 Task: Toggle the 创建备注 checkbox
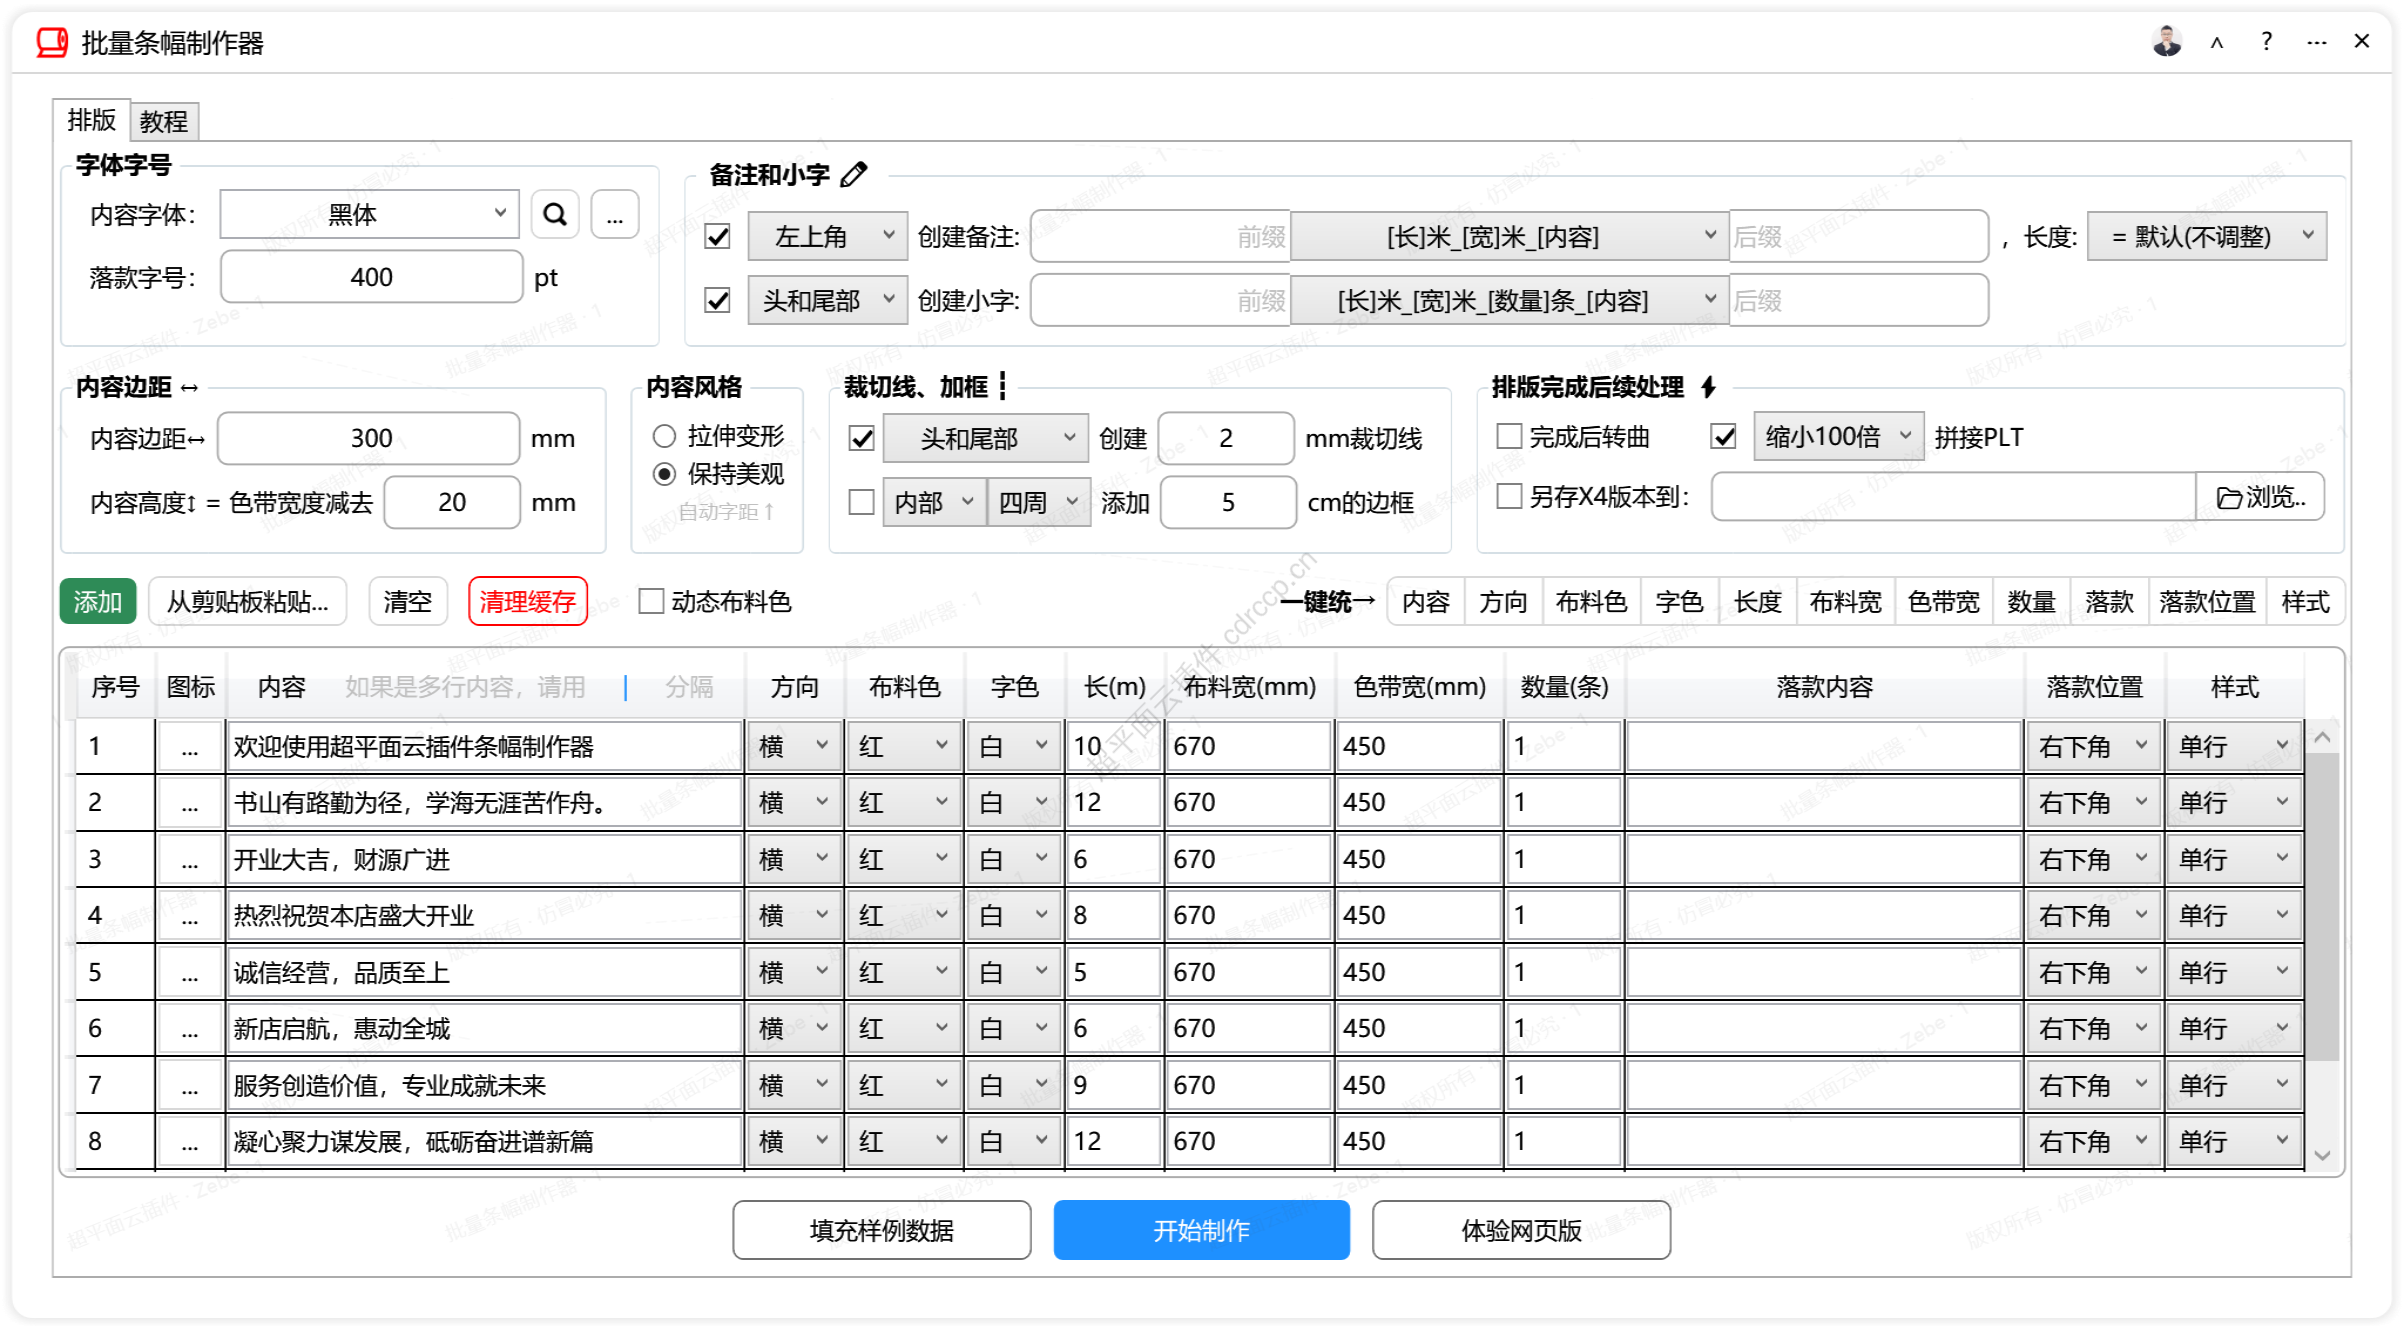click(x=718, y=237)
